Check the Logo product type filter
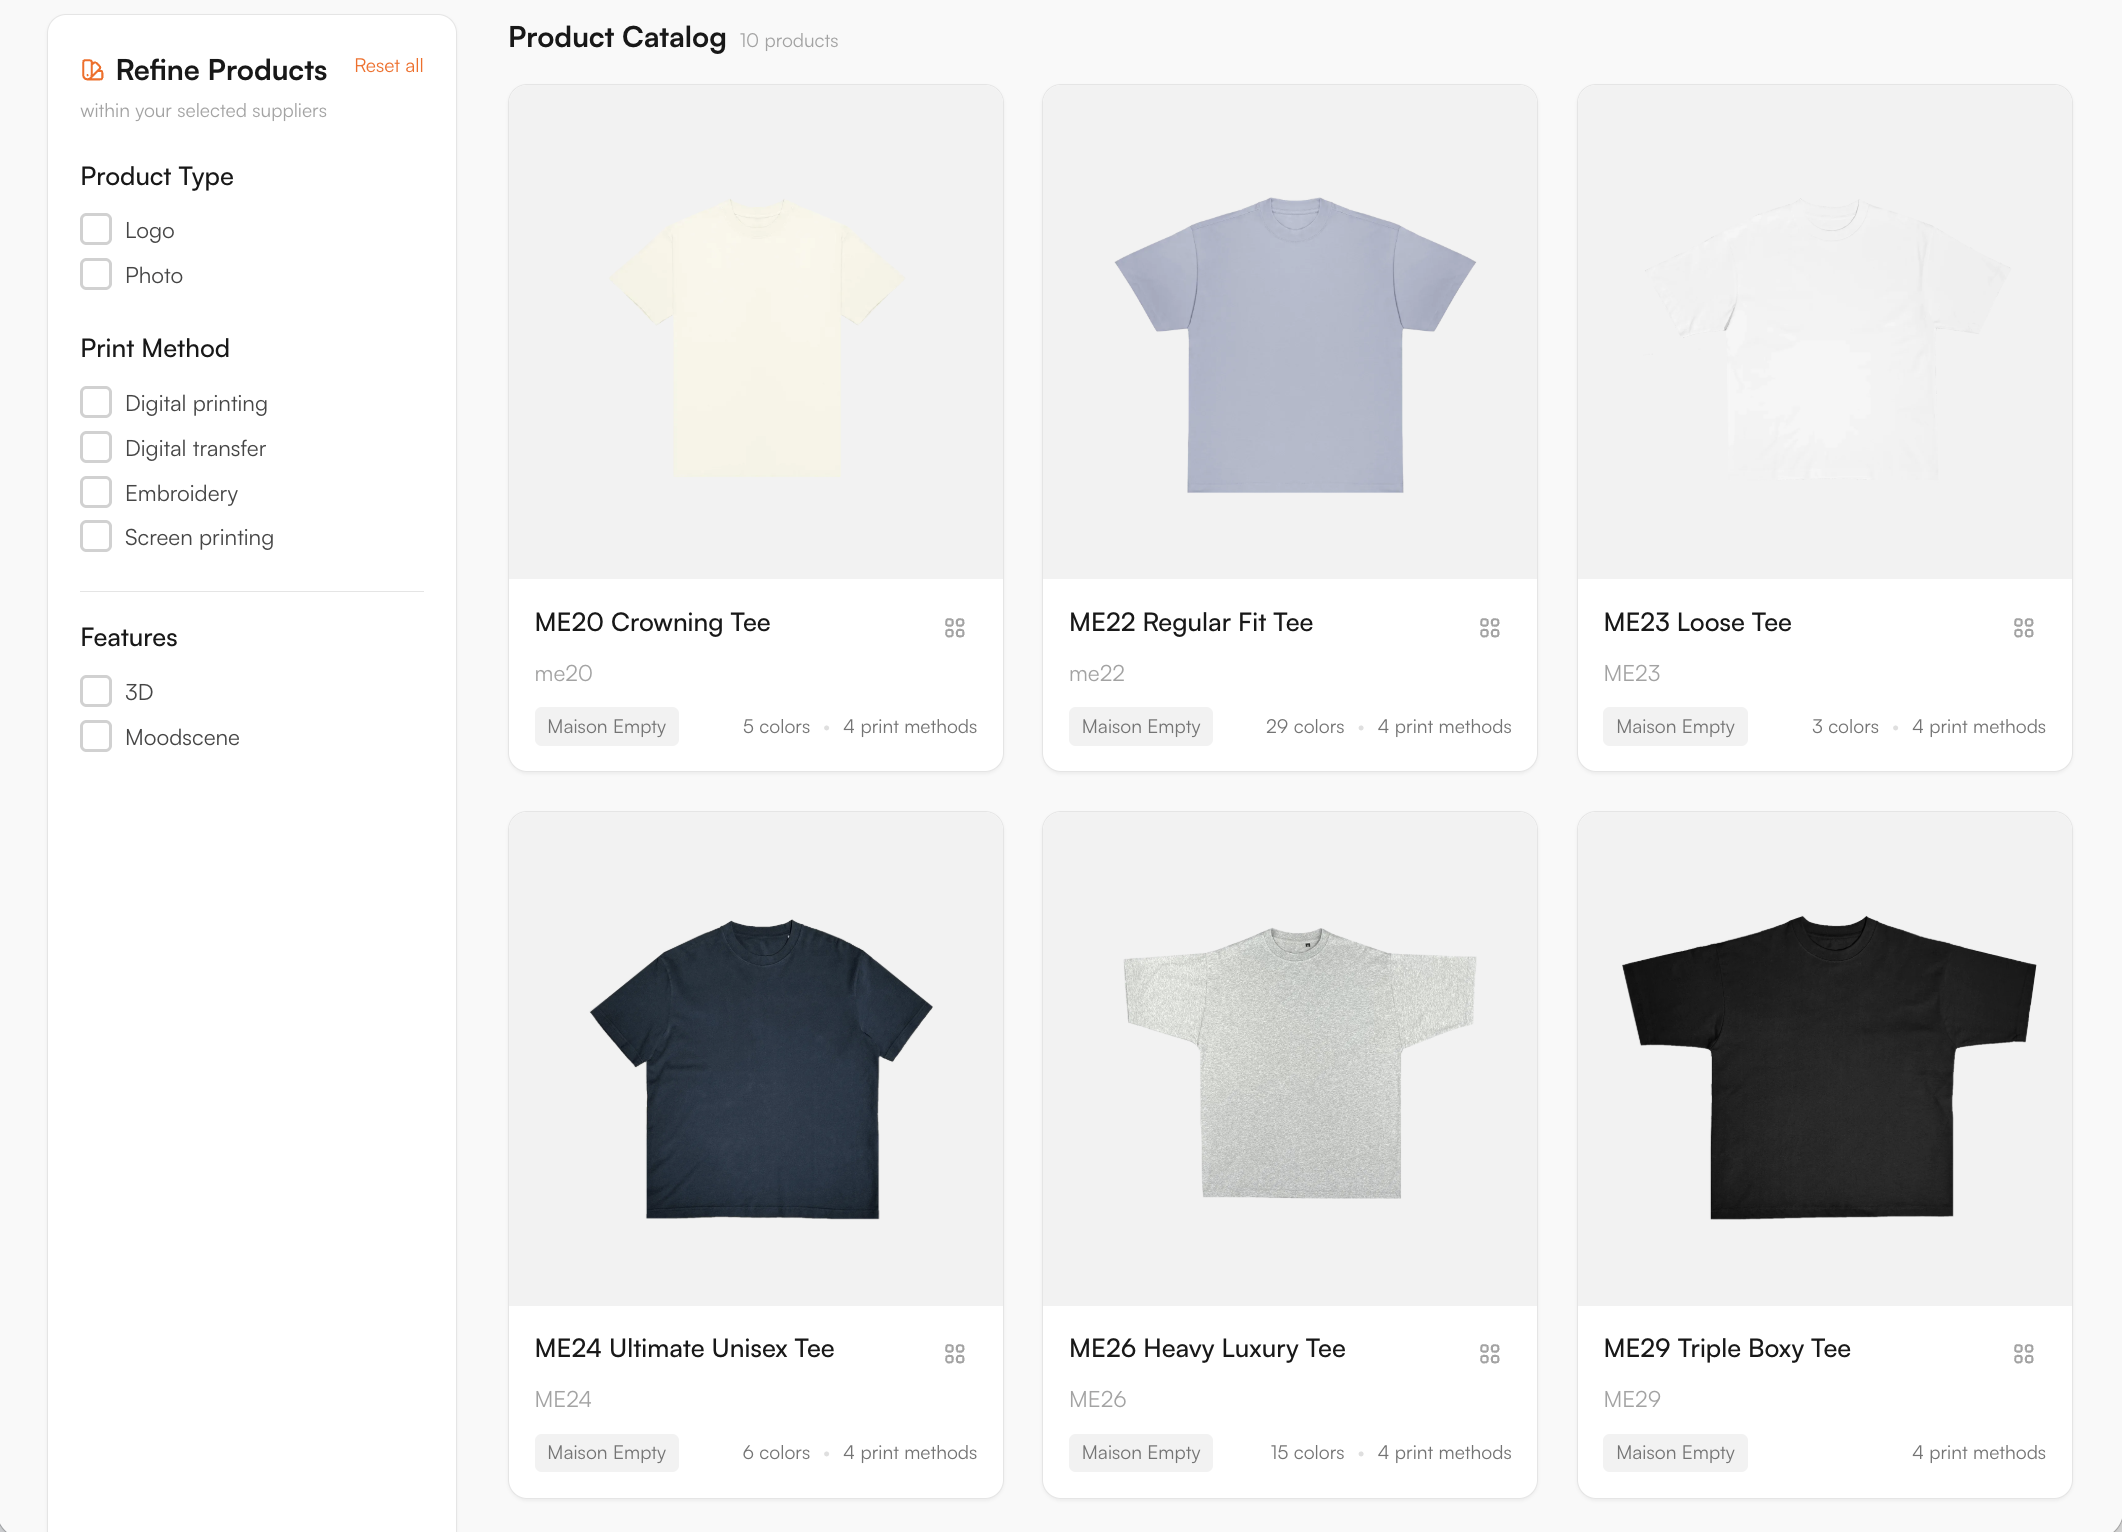 tap(96, 229)
